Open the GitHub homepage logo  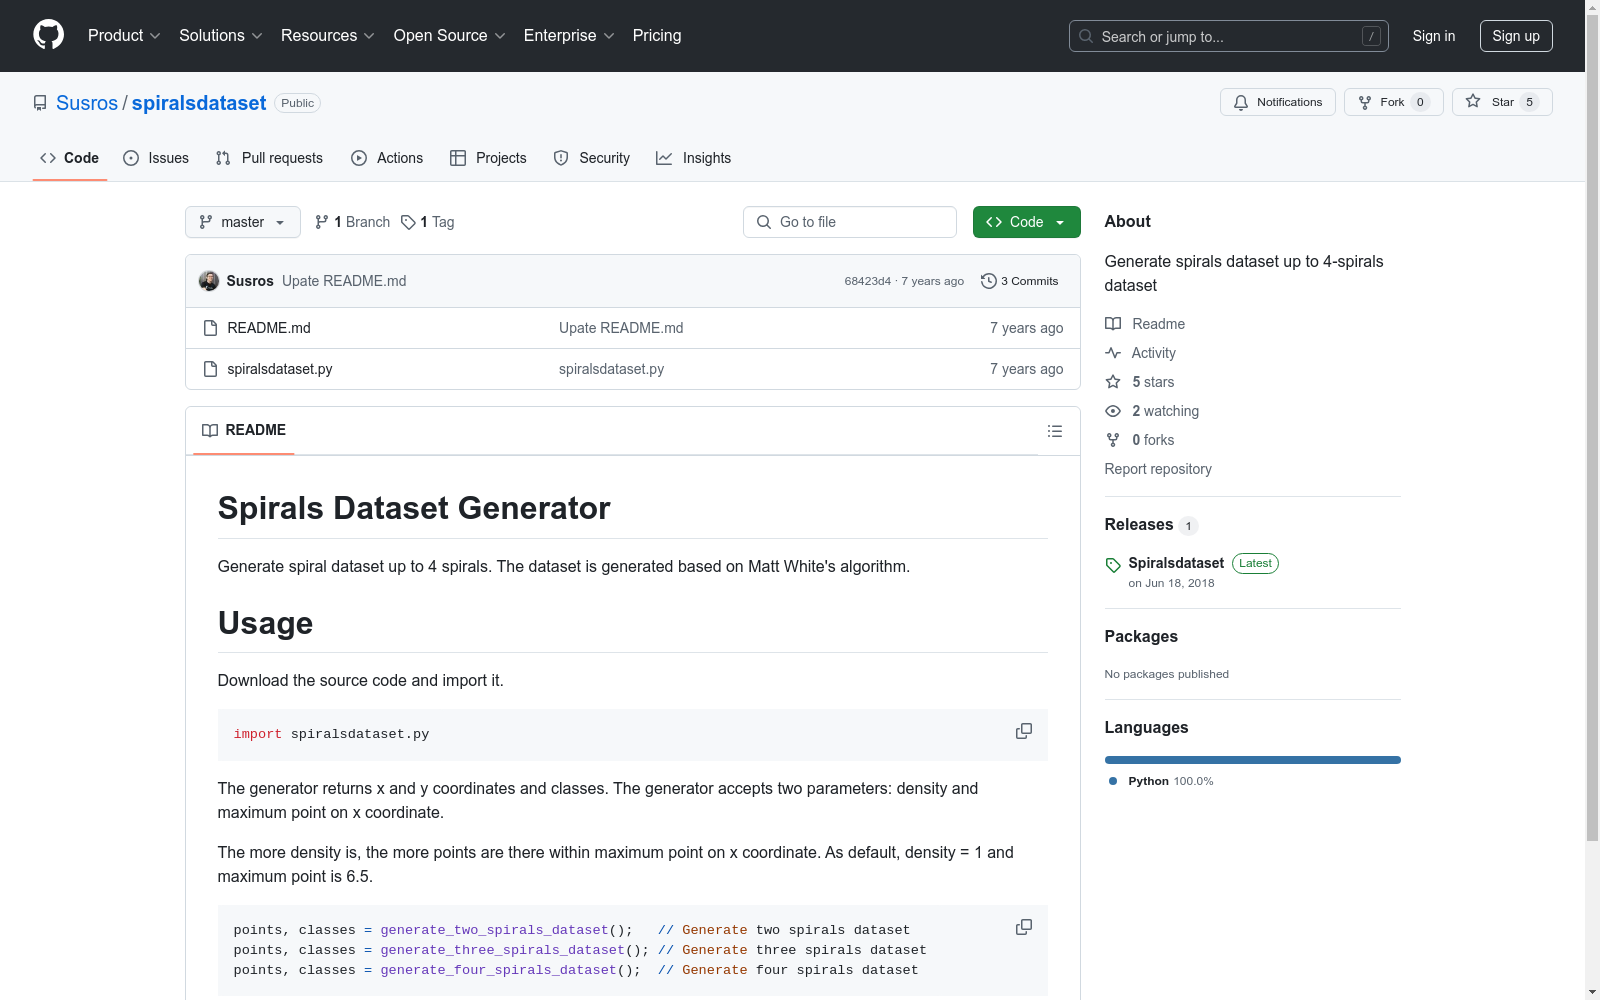48,35
